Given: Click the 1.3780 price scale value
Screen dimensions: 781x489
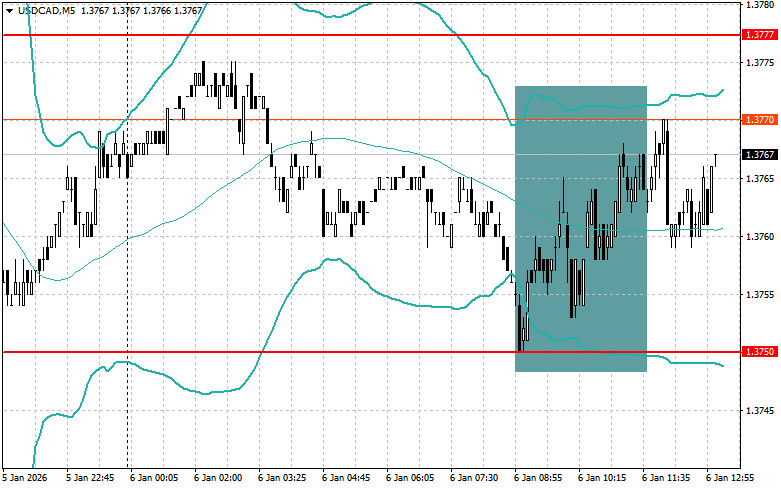Looking at the screenshot, I should tap(760, 4).
